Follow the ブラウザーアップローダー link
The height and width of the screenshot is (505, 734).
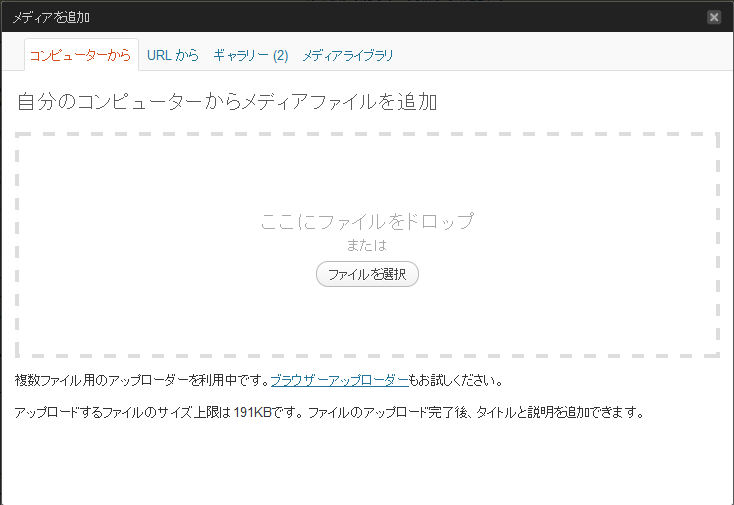pyautogui.click(x=339, y=381)
